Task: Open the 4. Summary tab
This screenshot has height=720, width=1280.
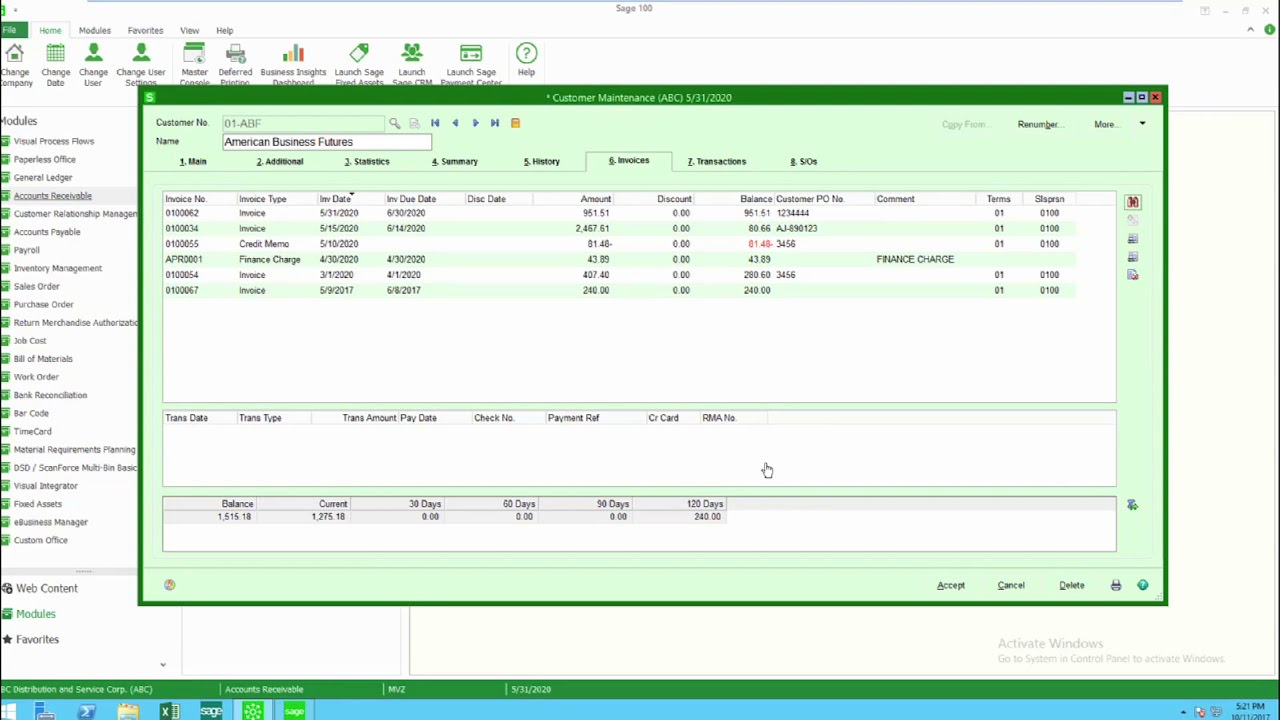Action: tap(455, 161)
